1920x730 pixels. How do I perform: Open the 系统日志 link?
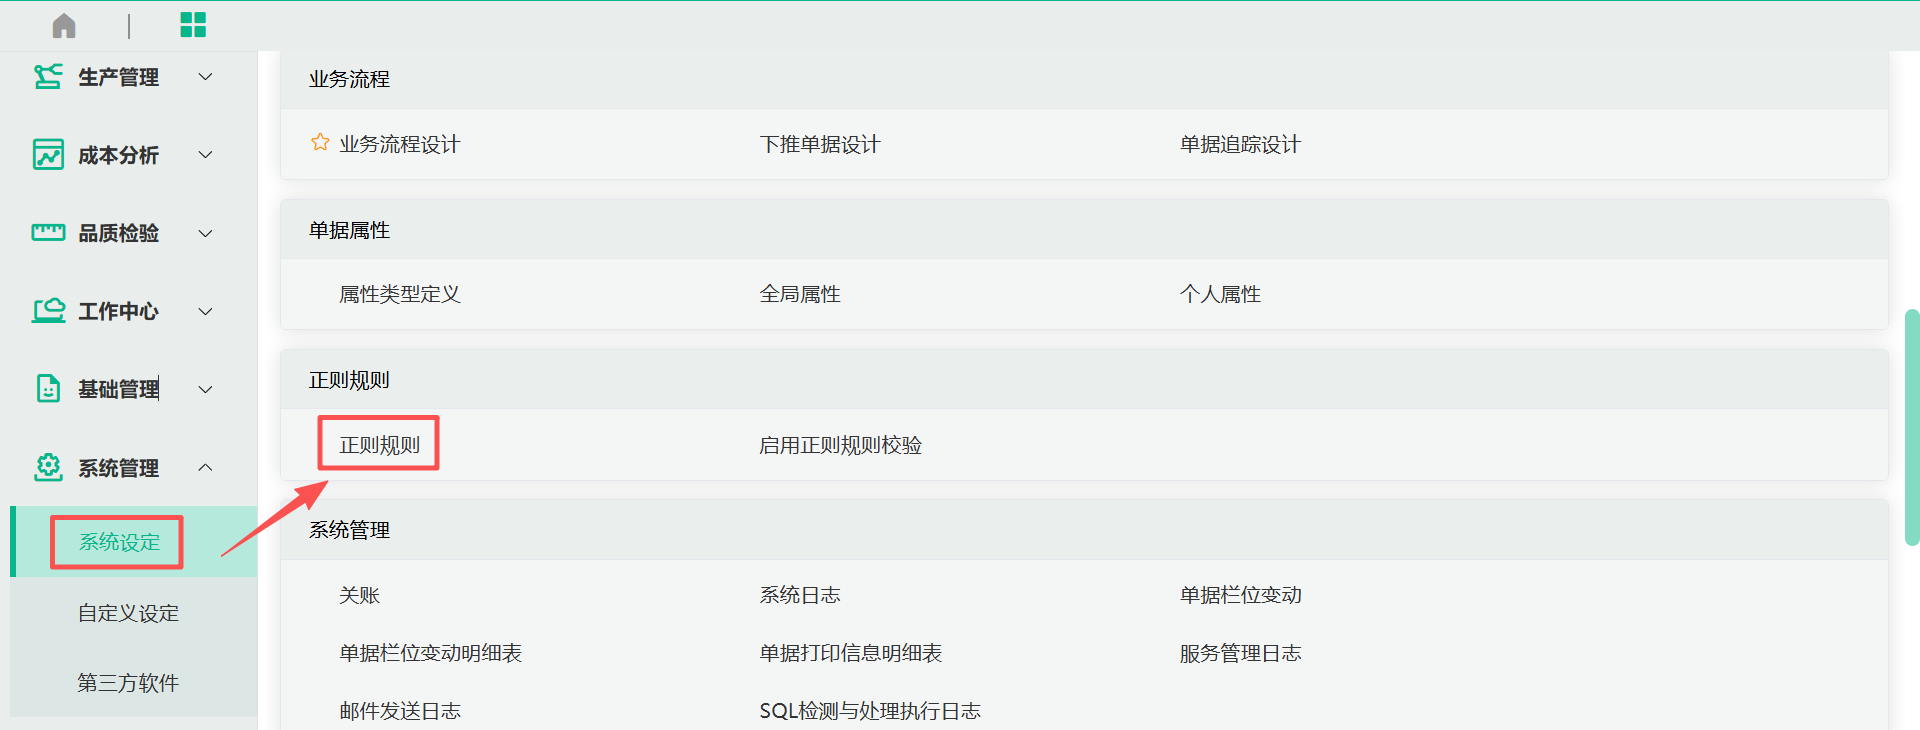tap(799, 595)
